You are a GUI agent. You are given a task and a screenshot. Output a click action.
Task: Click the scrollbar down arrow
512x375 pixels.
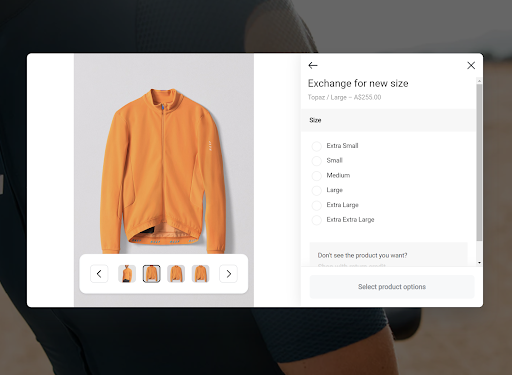click(x=479, y=263)
